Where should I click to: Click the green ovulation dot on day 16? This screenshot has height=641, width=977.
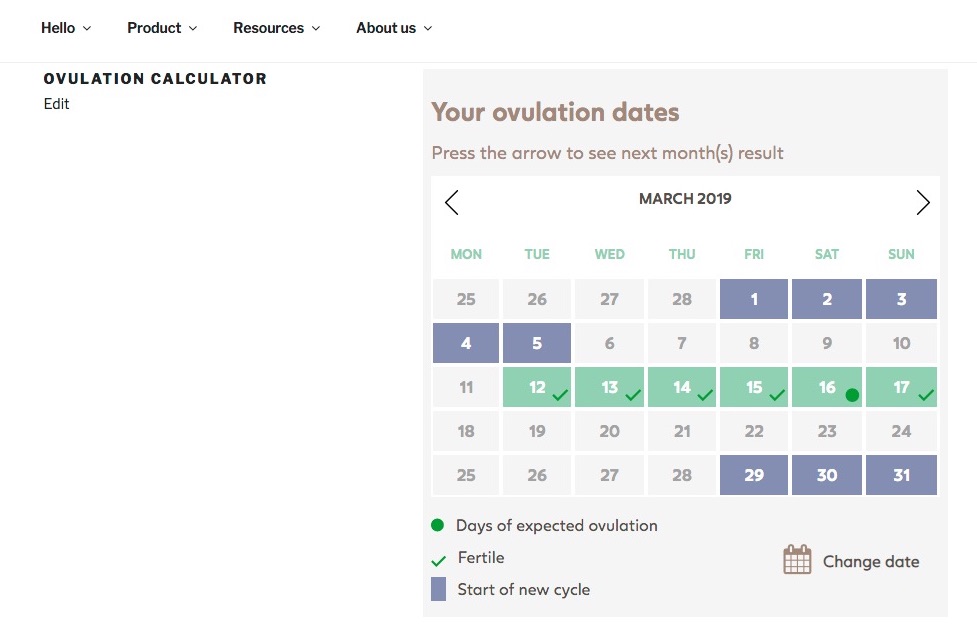852,395
